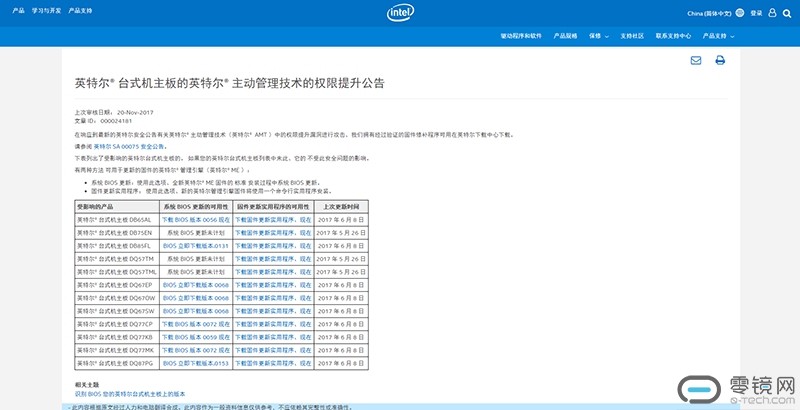Print the page with the printer icon
The width and height of the screenshot is (800, 410).
tap(720, 60)
